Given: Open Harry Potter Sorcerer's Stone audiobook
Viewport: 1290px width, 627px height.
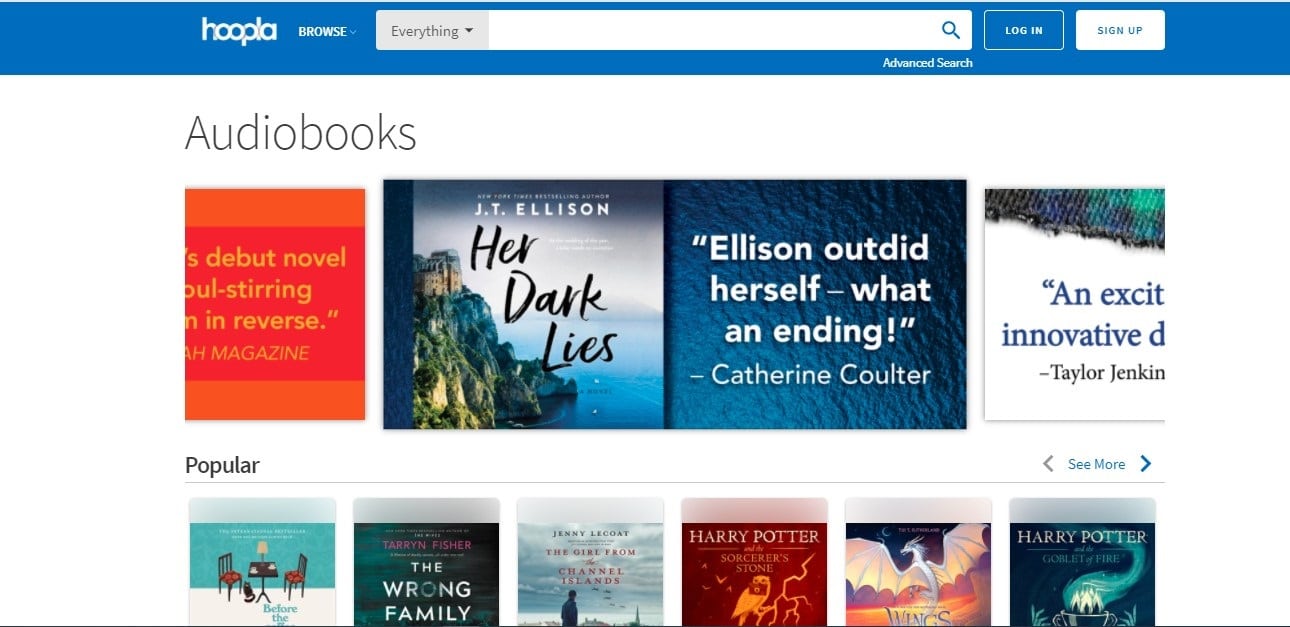Looking at the screenshot, I should (754, 562).
